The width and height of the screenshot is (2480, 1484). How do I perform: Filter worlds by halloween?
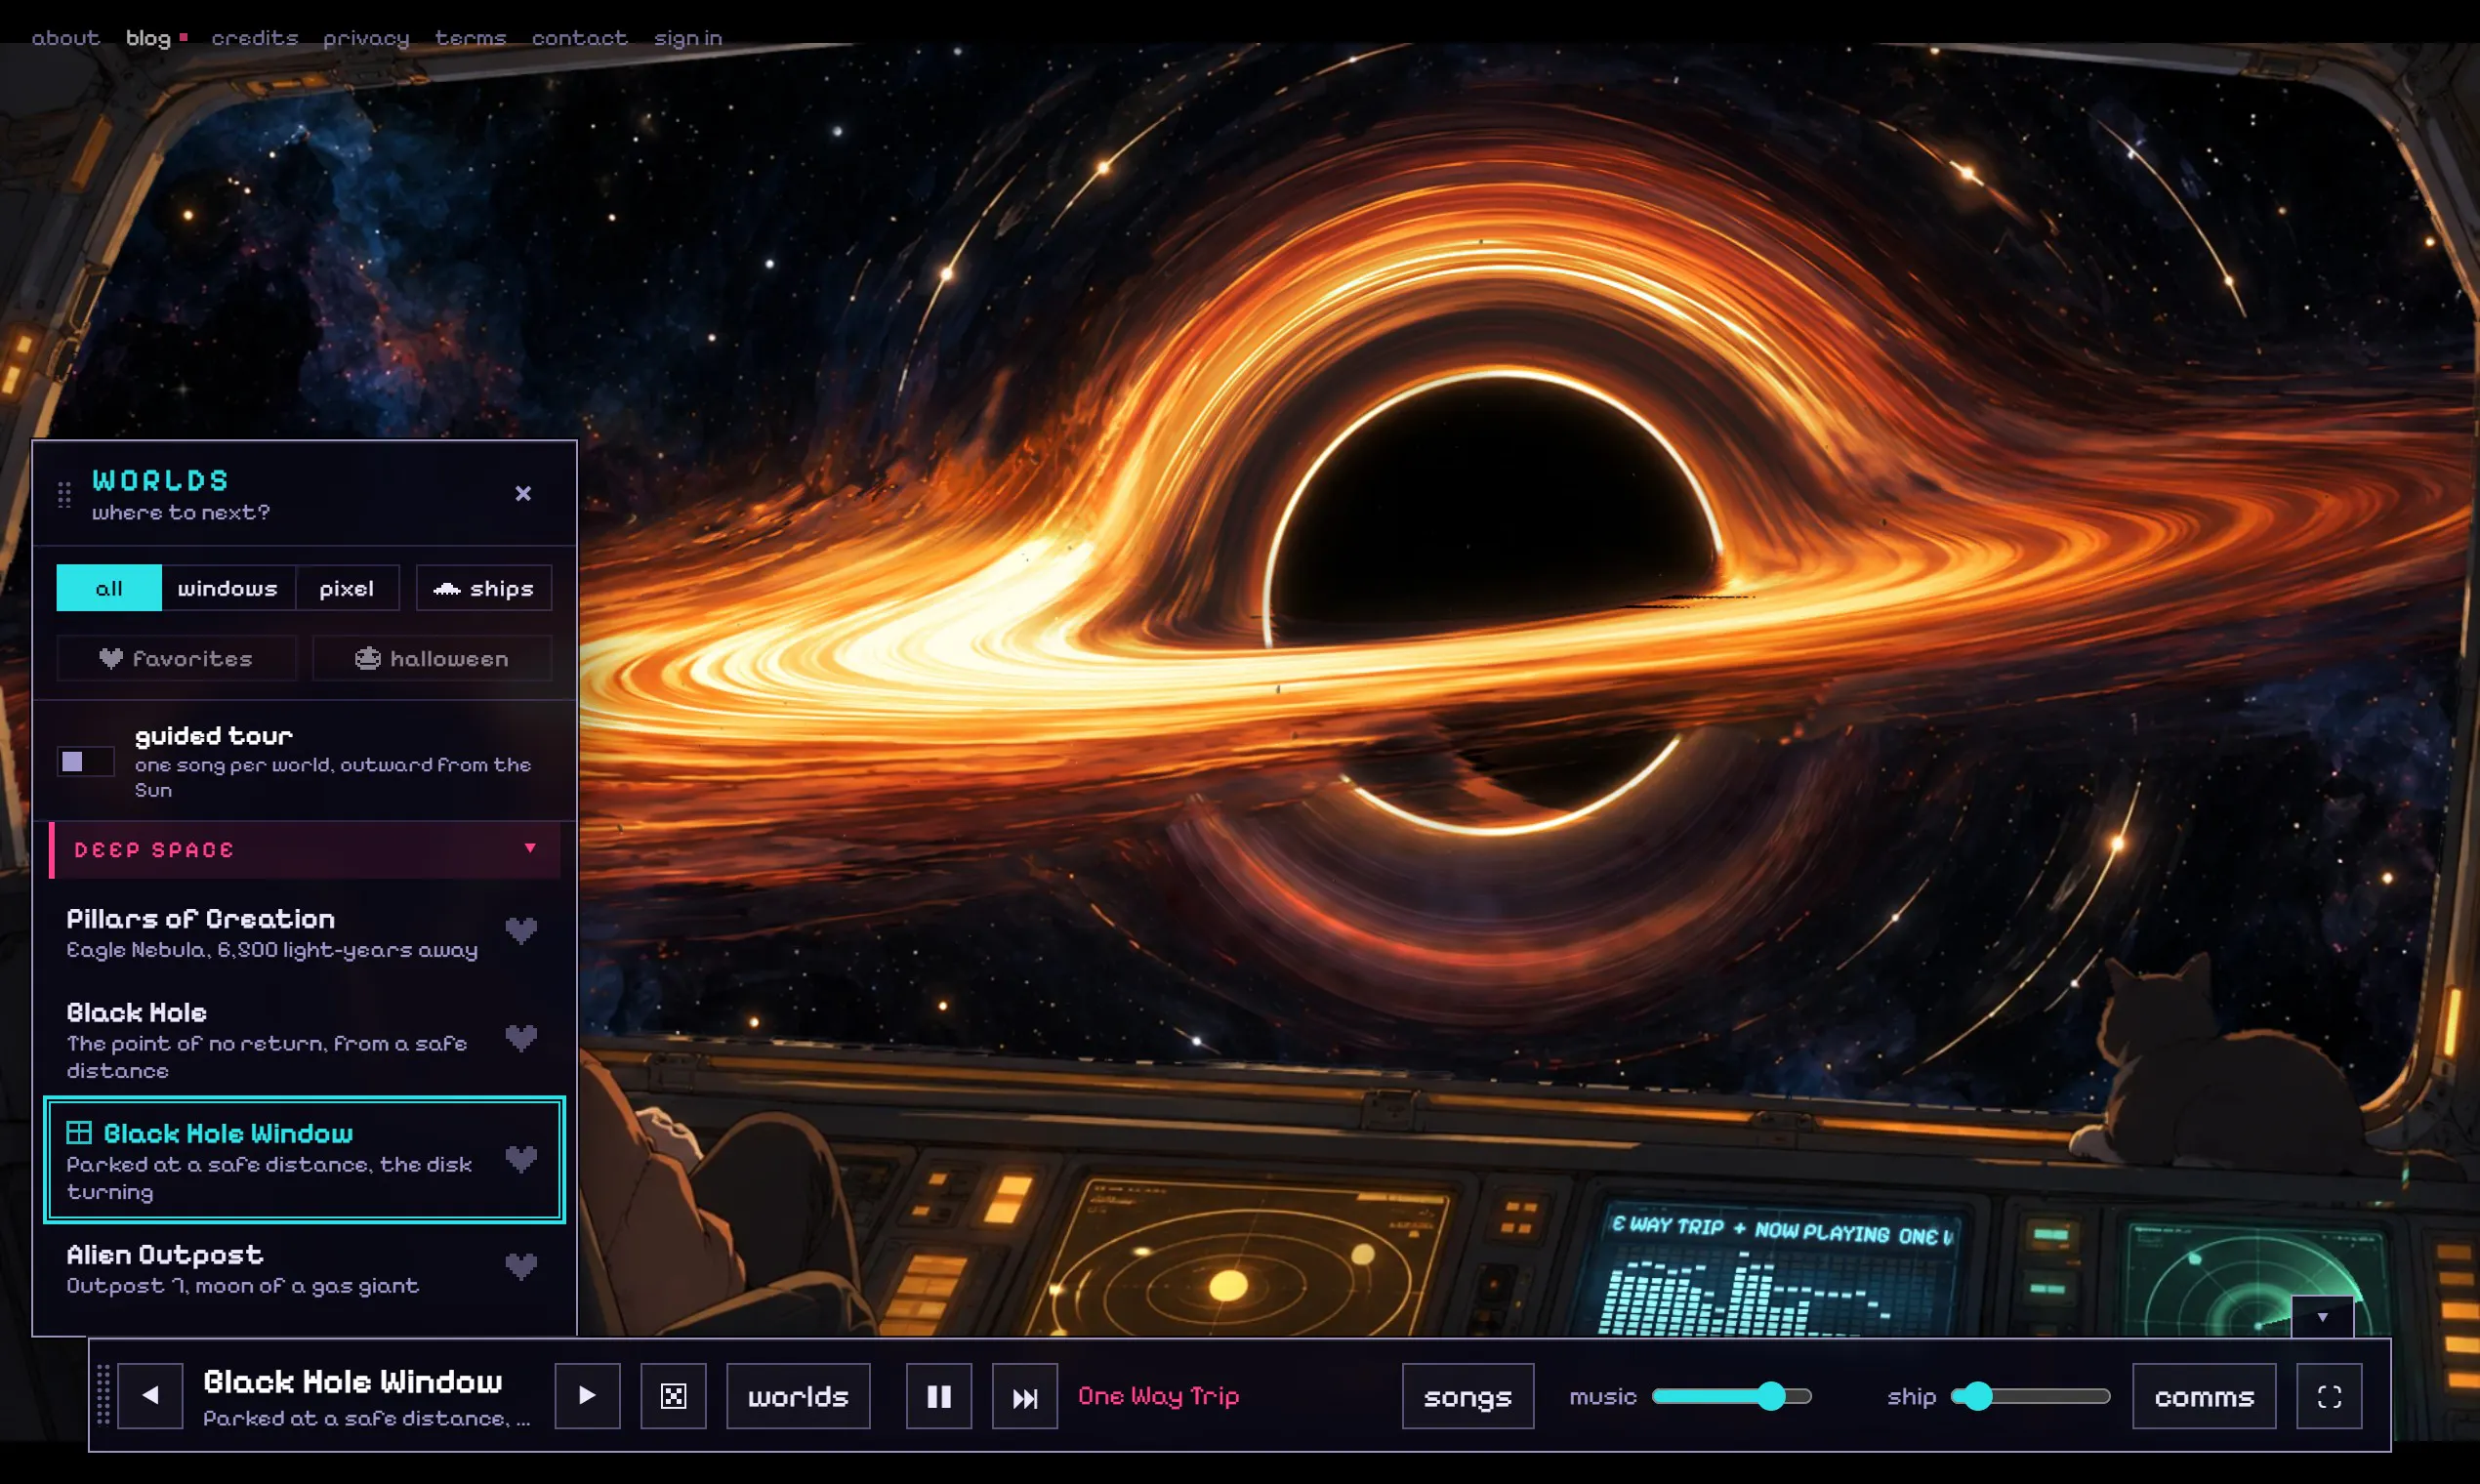click(x=432, y=659)
